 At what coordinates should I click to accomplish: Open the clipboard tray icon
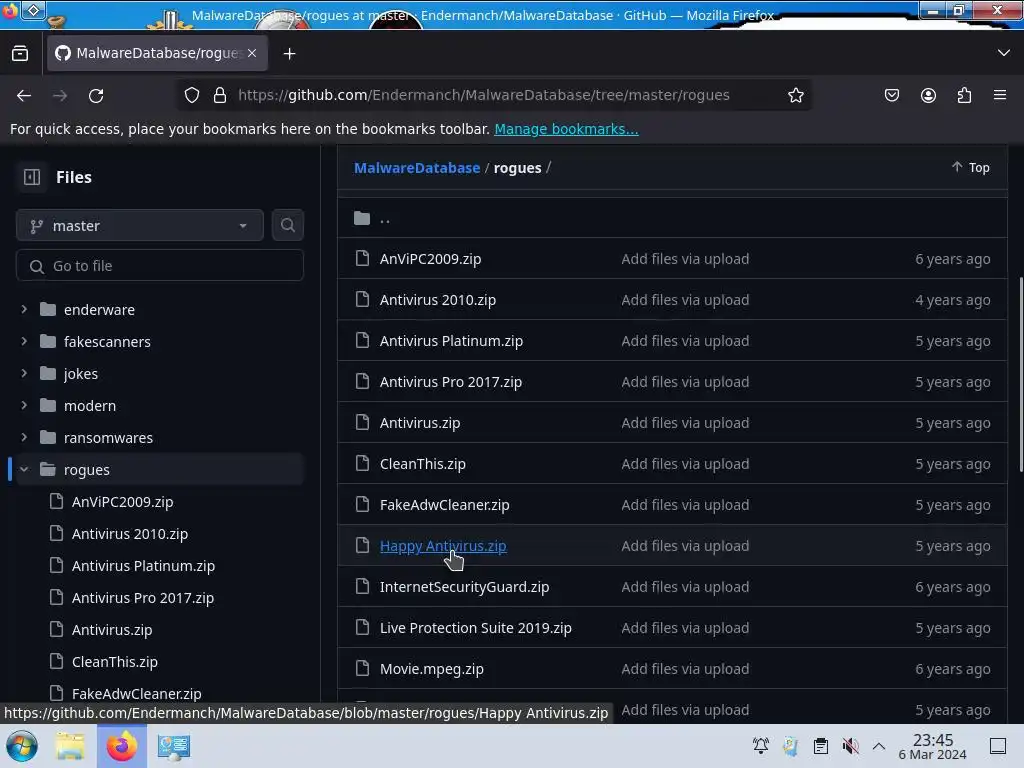pos(821,746)
